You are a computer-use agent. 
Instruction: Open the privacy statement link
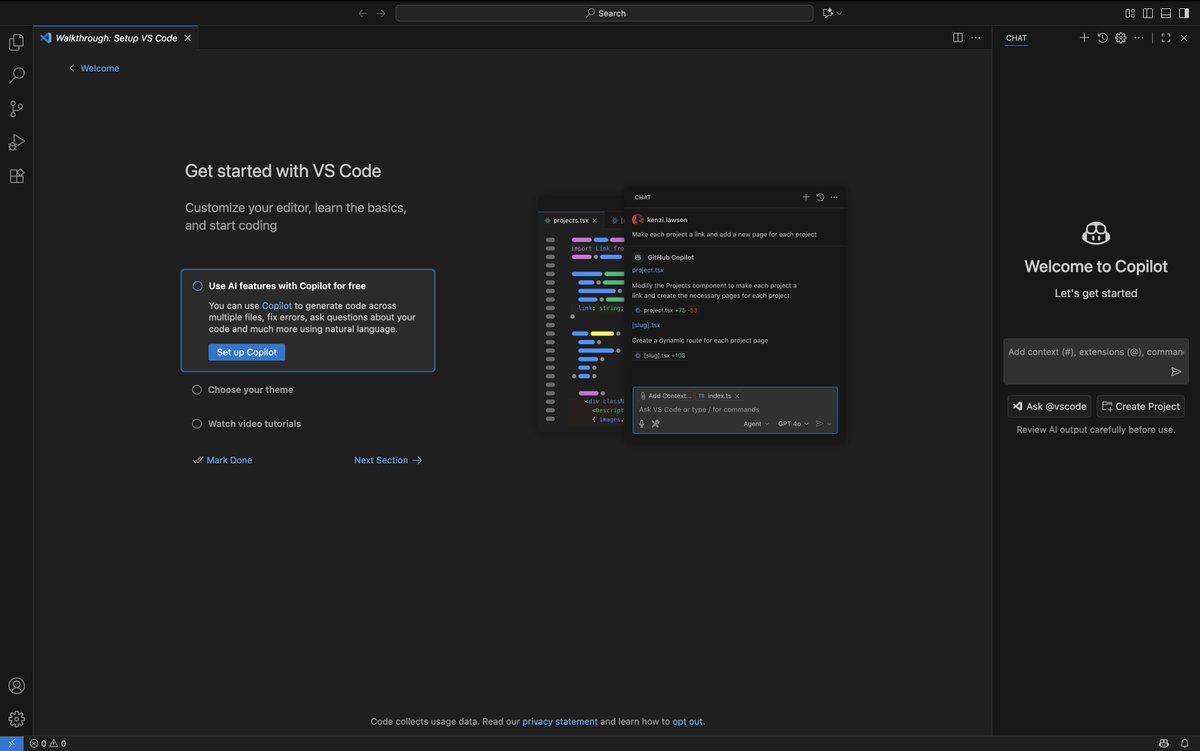pyautogui.click(x=560, y=721)
